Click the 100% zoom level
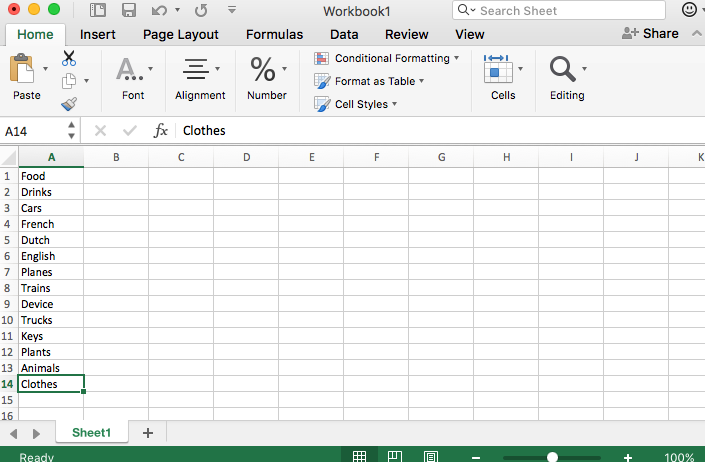705x462 pixels. [x=679, y=457]
